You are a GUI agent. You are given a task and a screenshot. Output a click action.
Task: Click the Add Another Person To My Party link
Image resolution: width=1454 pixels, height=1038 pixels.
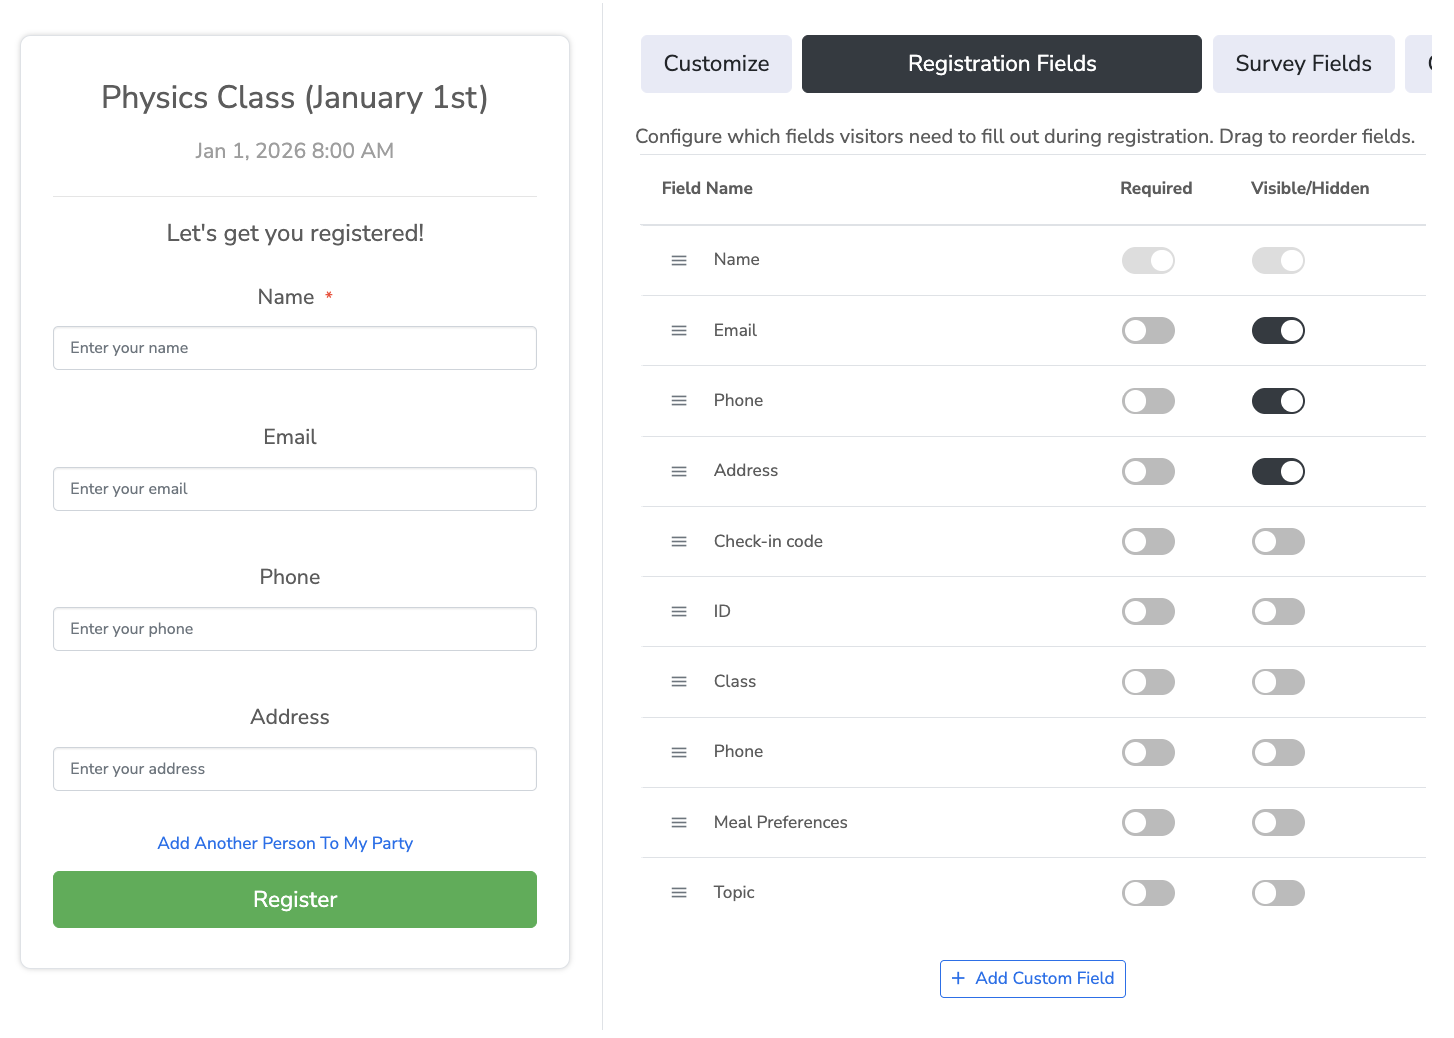(285, 843)
